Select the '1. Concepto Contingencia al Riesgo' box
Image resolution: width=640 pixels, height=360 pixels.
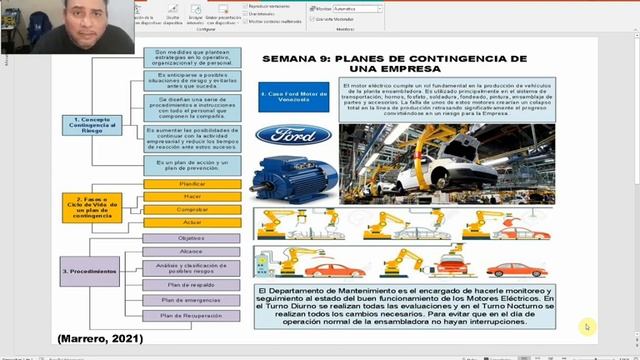[x=92, y=125]
